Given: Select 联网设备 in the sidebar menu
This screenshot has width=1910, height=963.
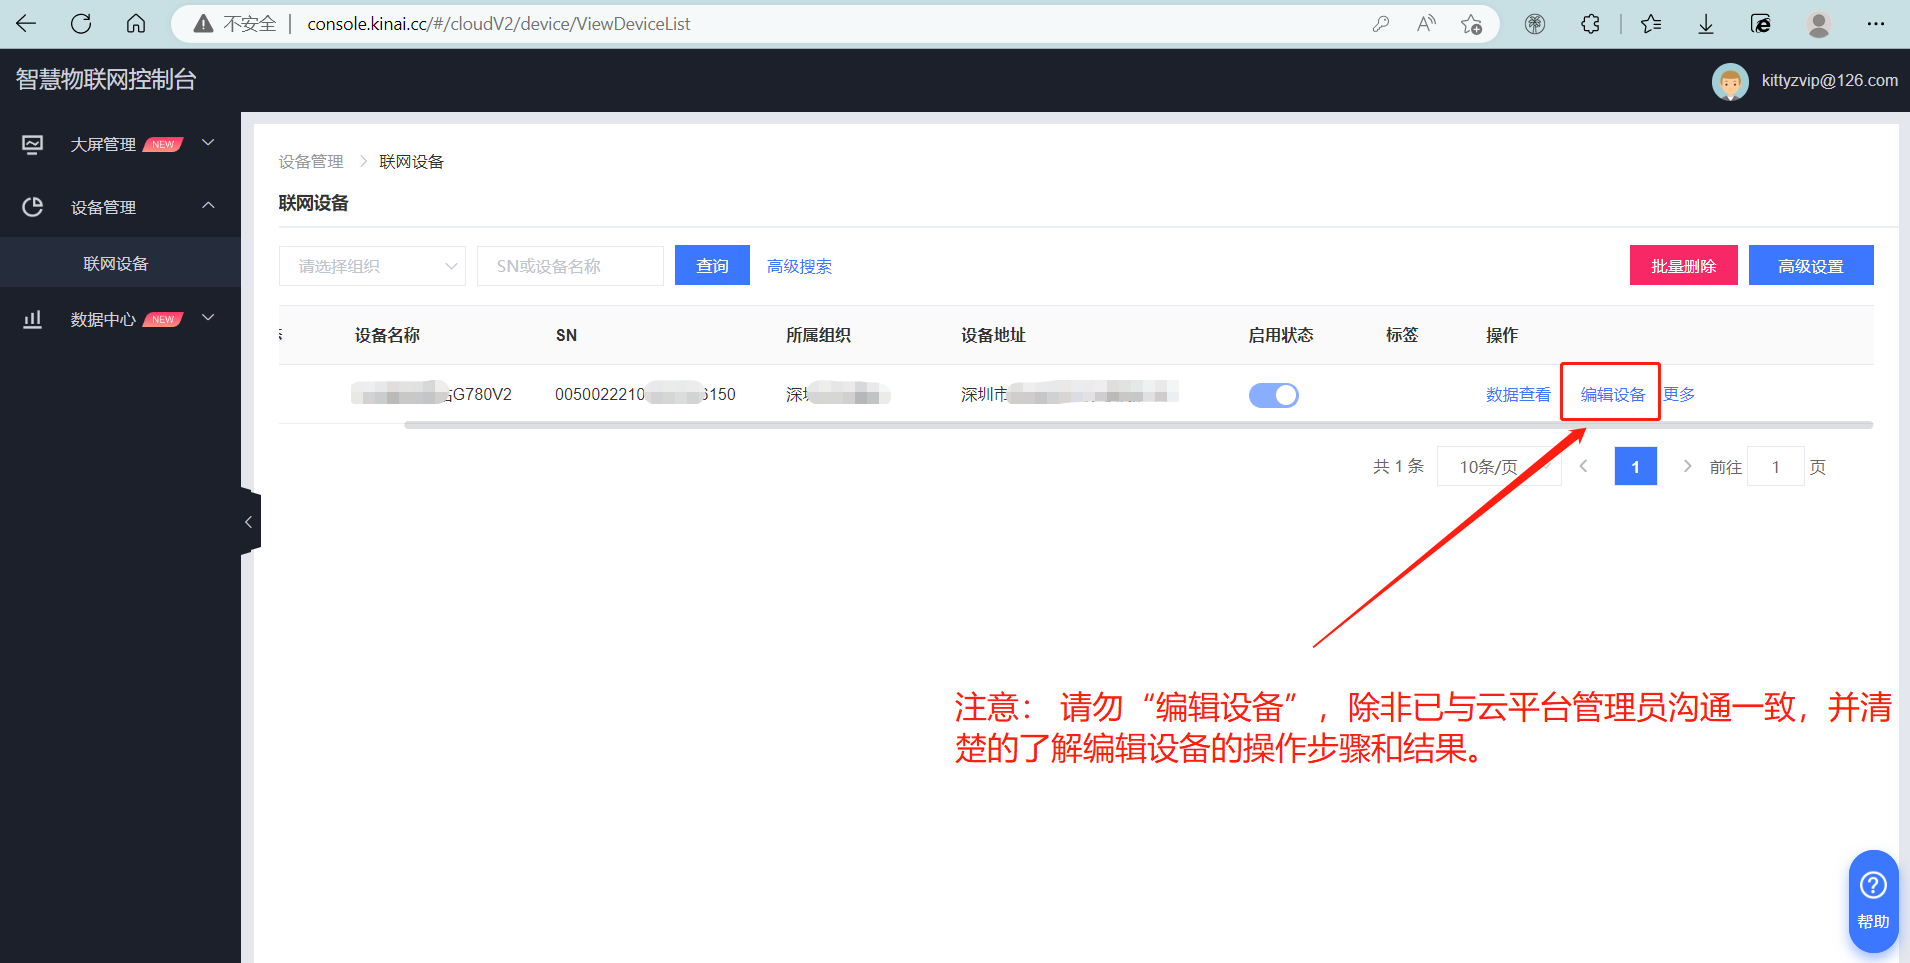Looking at the screenshot, I should pos(120,263).
